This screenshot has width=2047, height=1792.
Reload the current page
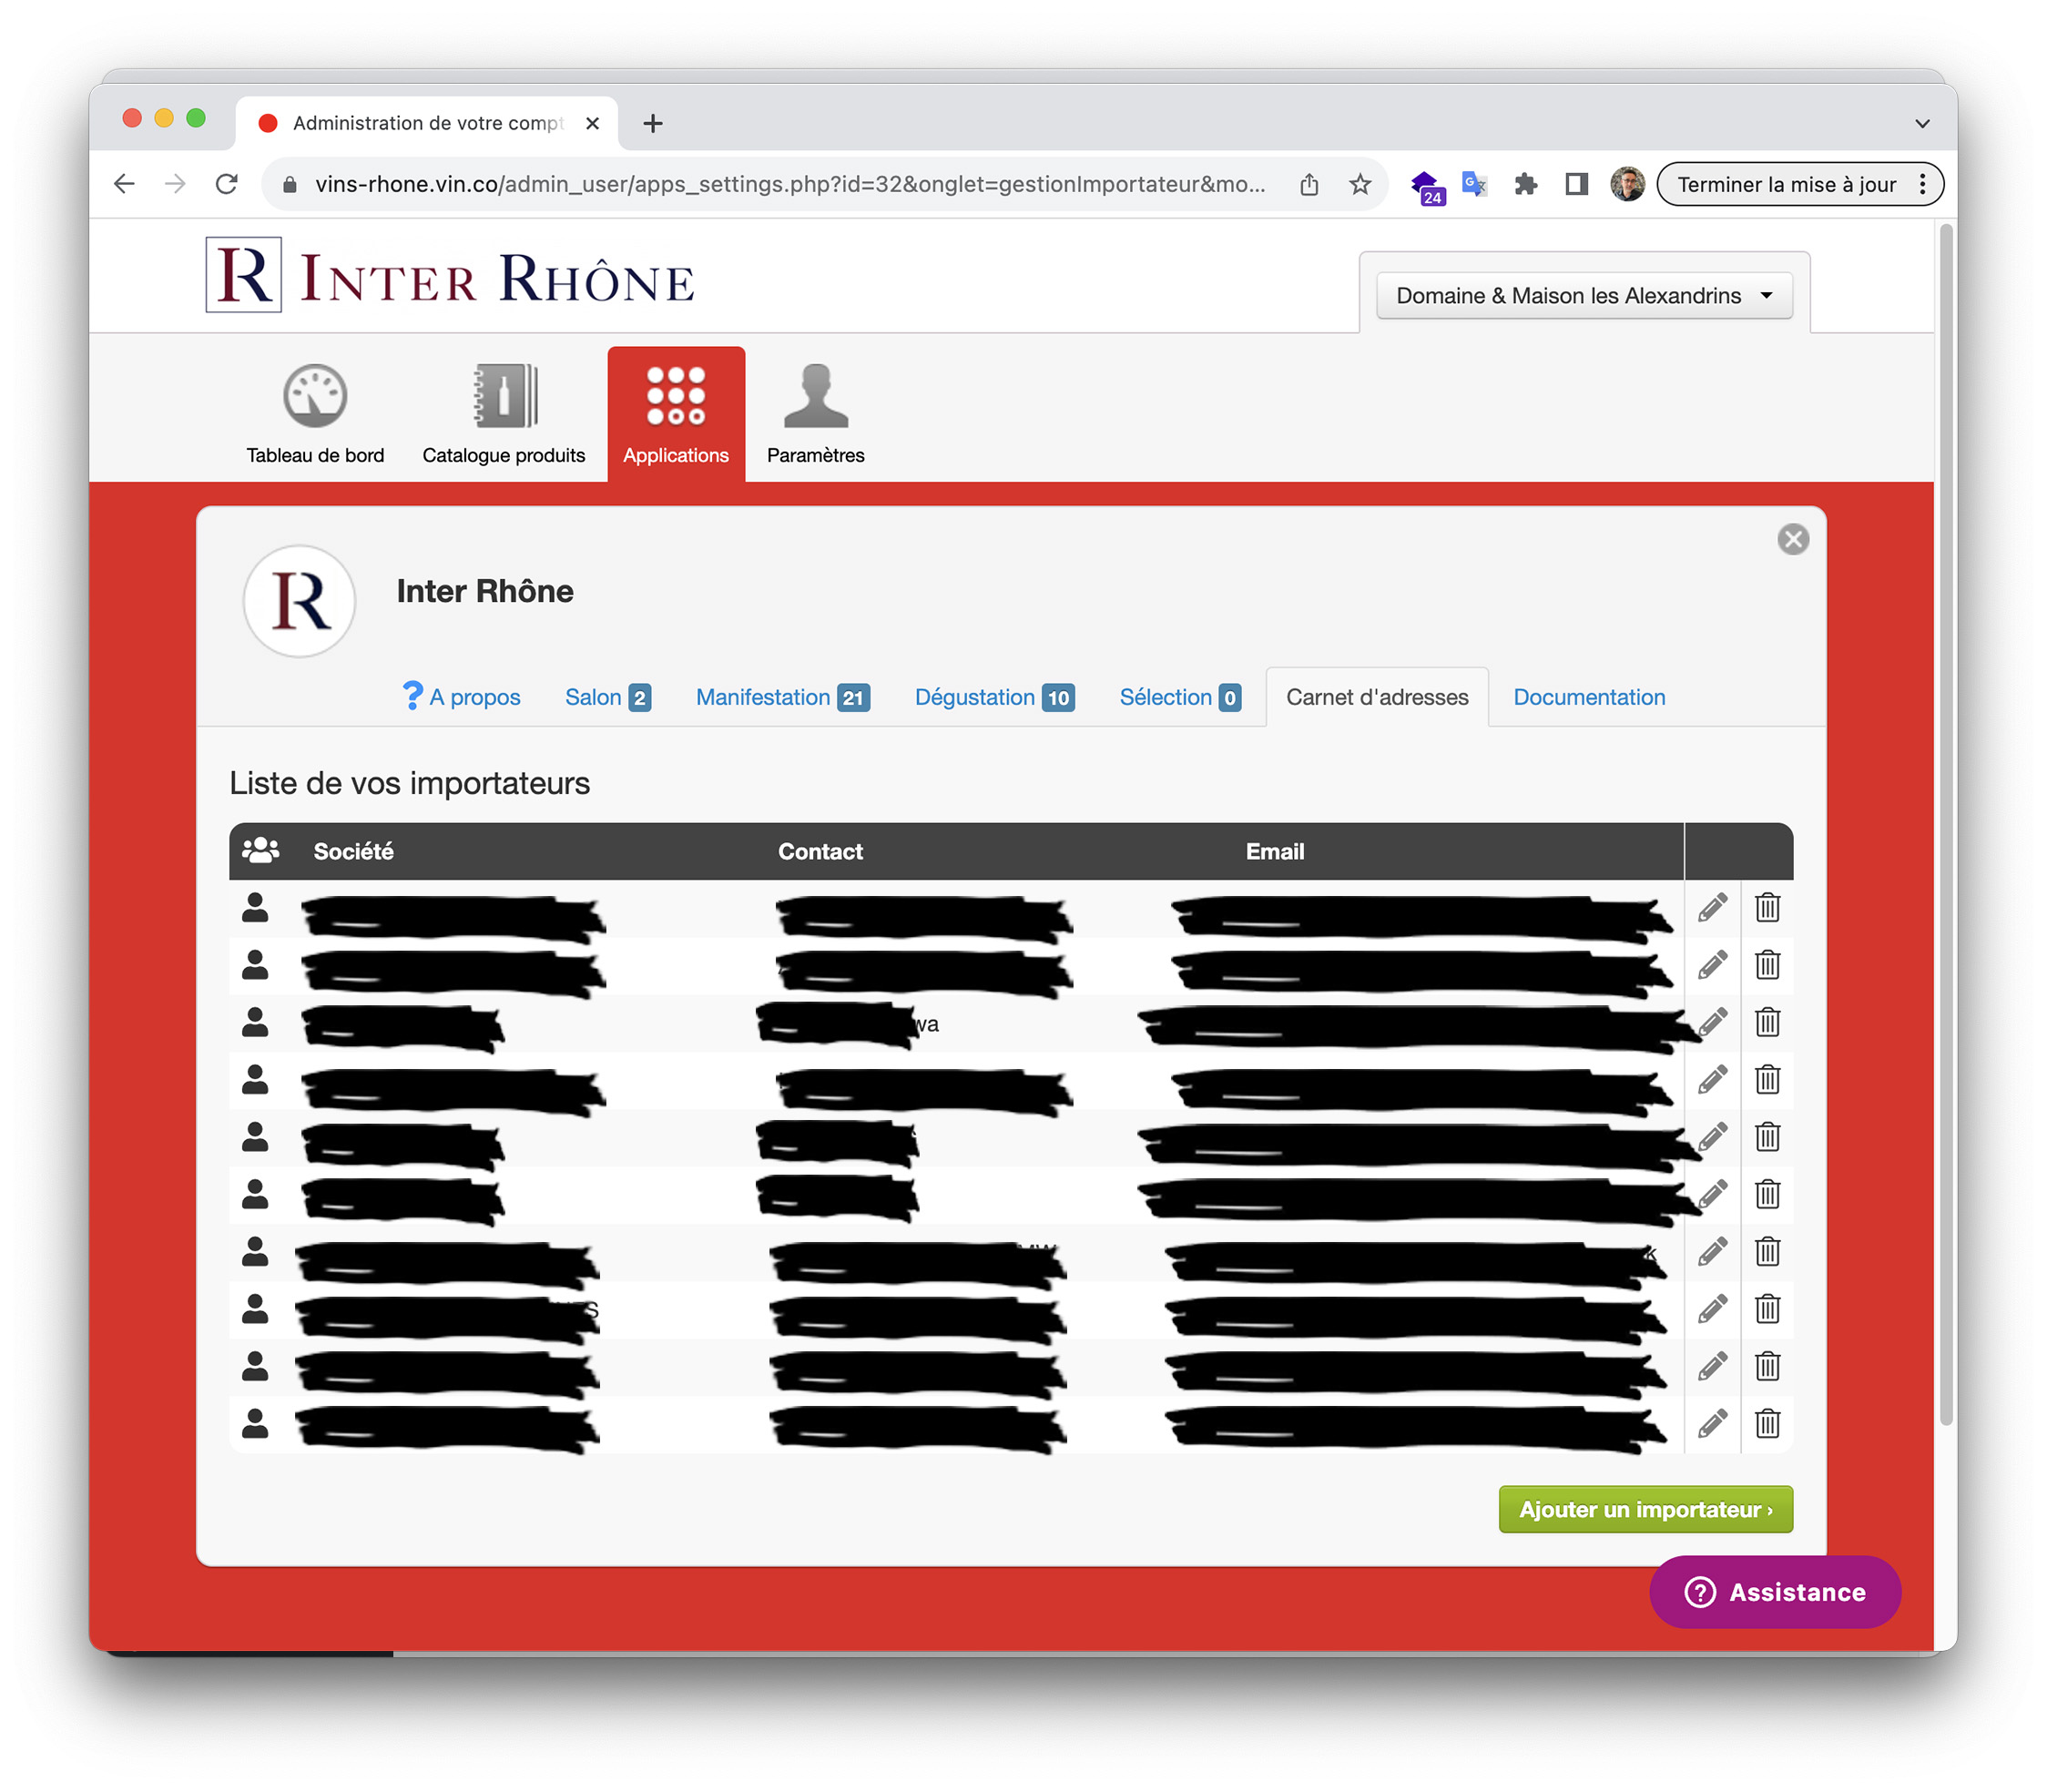227,184
